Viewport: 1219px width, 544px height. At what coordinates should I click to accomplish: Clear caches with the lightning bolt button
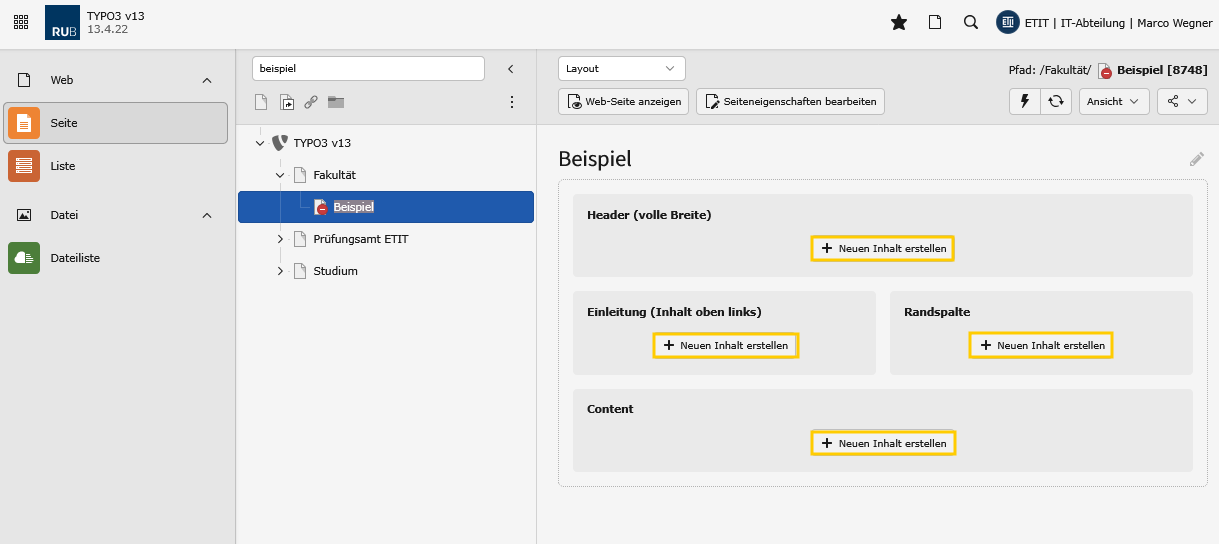pos(1024,101)
